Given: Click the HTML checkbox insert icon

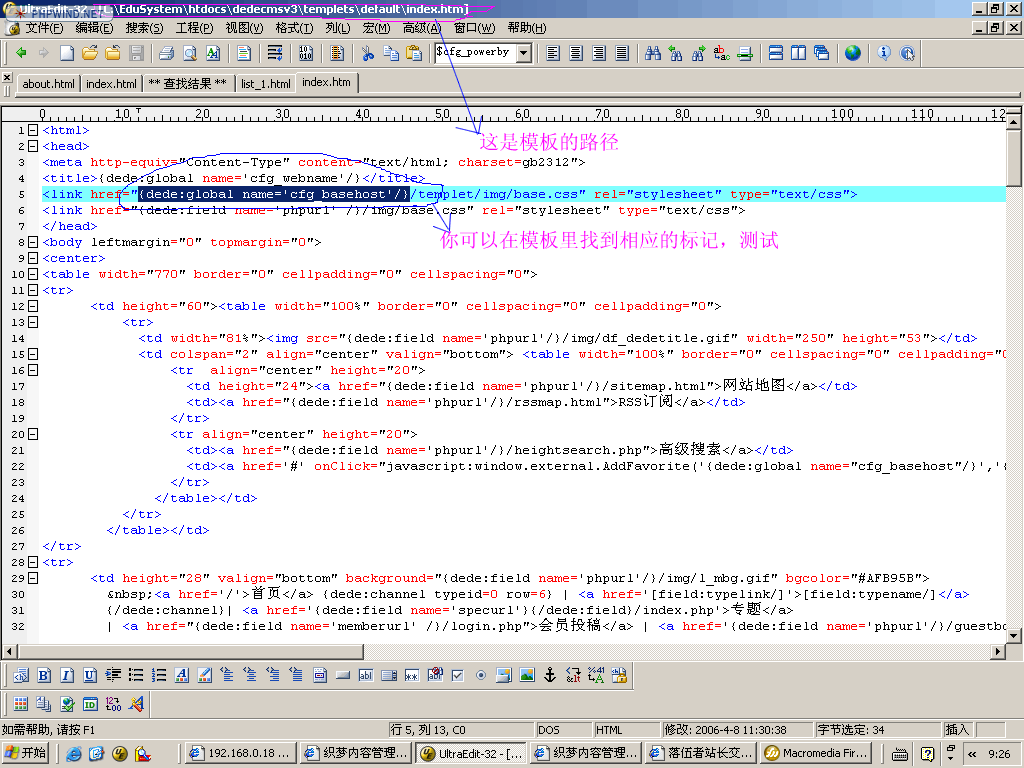Looking at the screenshot, I should (x=458, y=676).
